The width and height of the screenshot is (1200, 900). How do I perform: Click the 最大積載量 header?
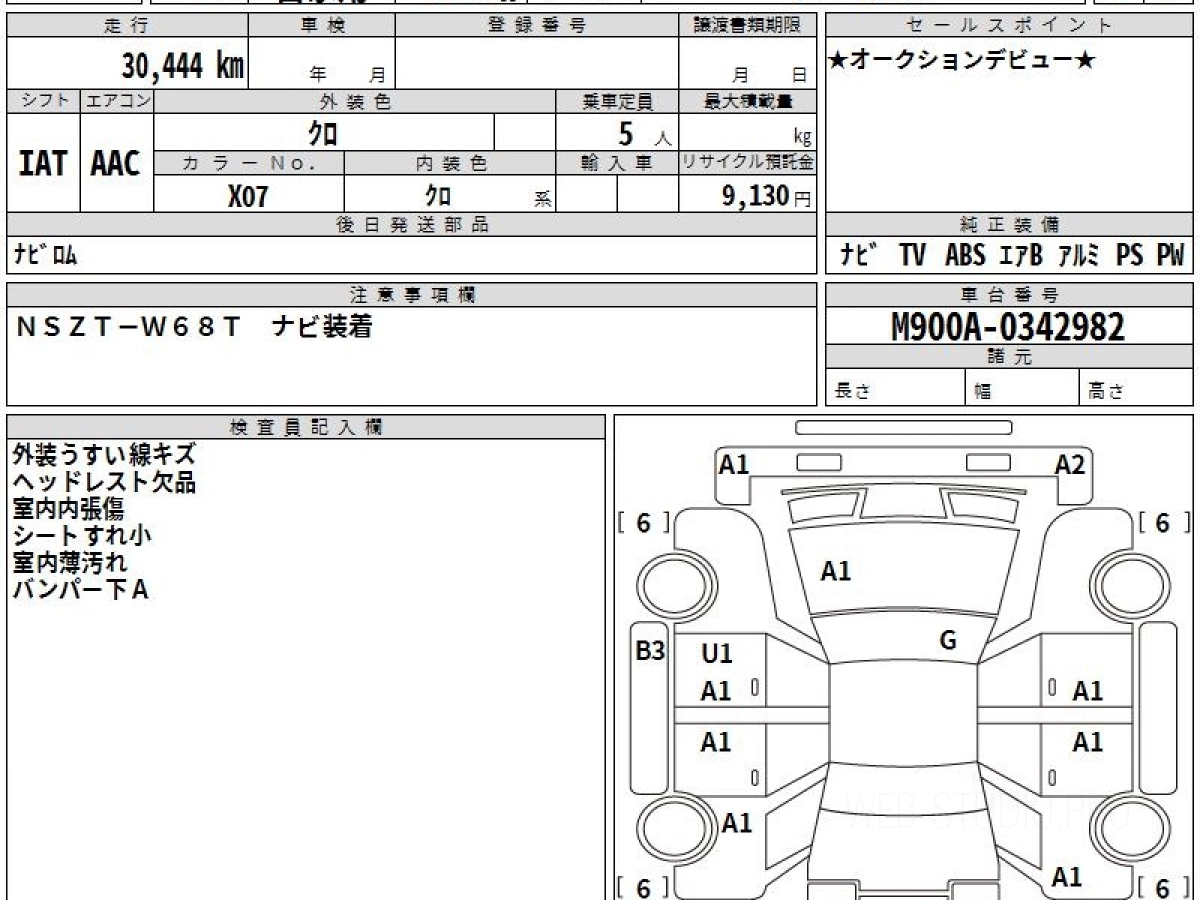point(747,101)
